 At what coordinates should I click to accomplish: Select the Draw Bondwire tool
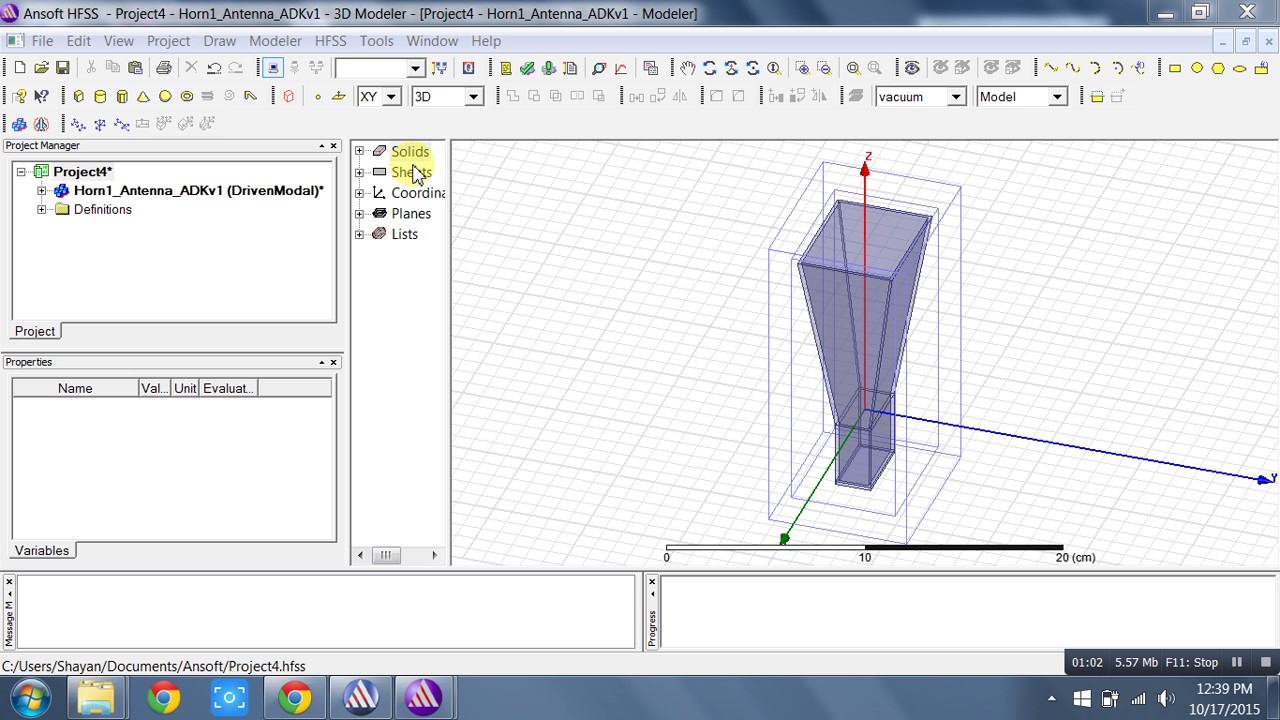tap(251, 96)
